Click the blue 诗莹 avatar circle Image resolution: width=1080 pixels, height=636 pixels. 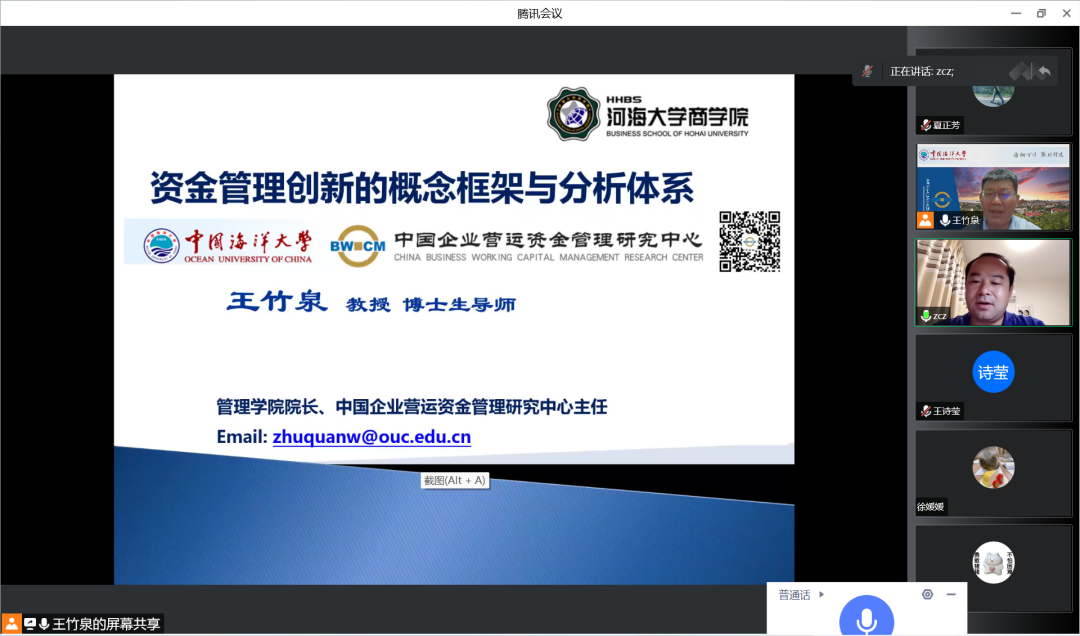pyautogui.click(x=993, y=372)
